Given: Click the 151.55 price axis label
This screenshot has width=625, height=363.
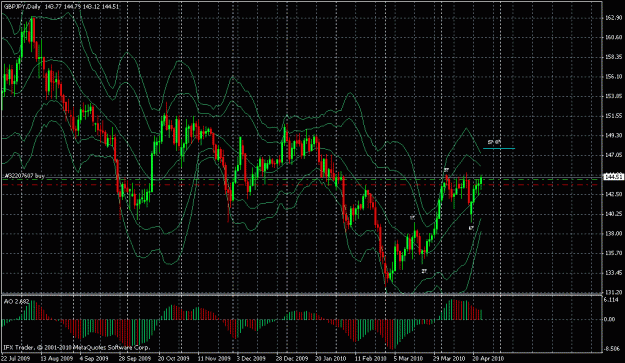Looking at the screenshot, I should tap(613, 116).
